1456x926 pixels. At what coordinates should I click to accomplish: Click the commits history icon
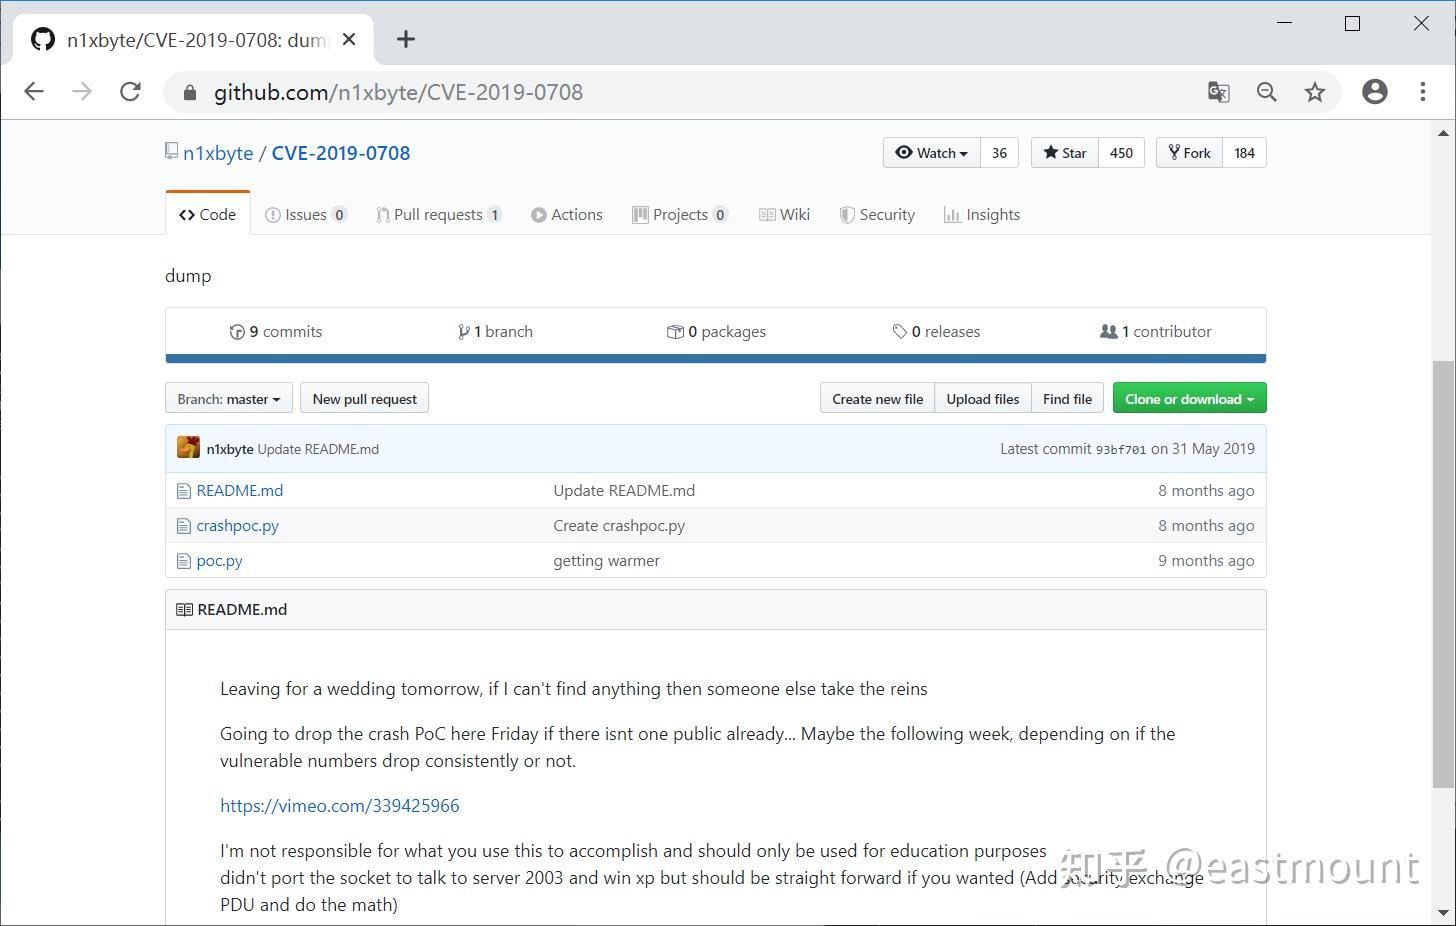coord(237,332)
